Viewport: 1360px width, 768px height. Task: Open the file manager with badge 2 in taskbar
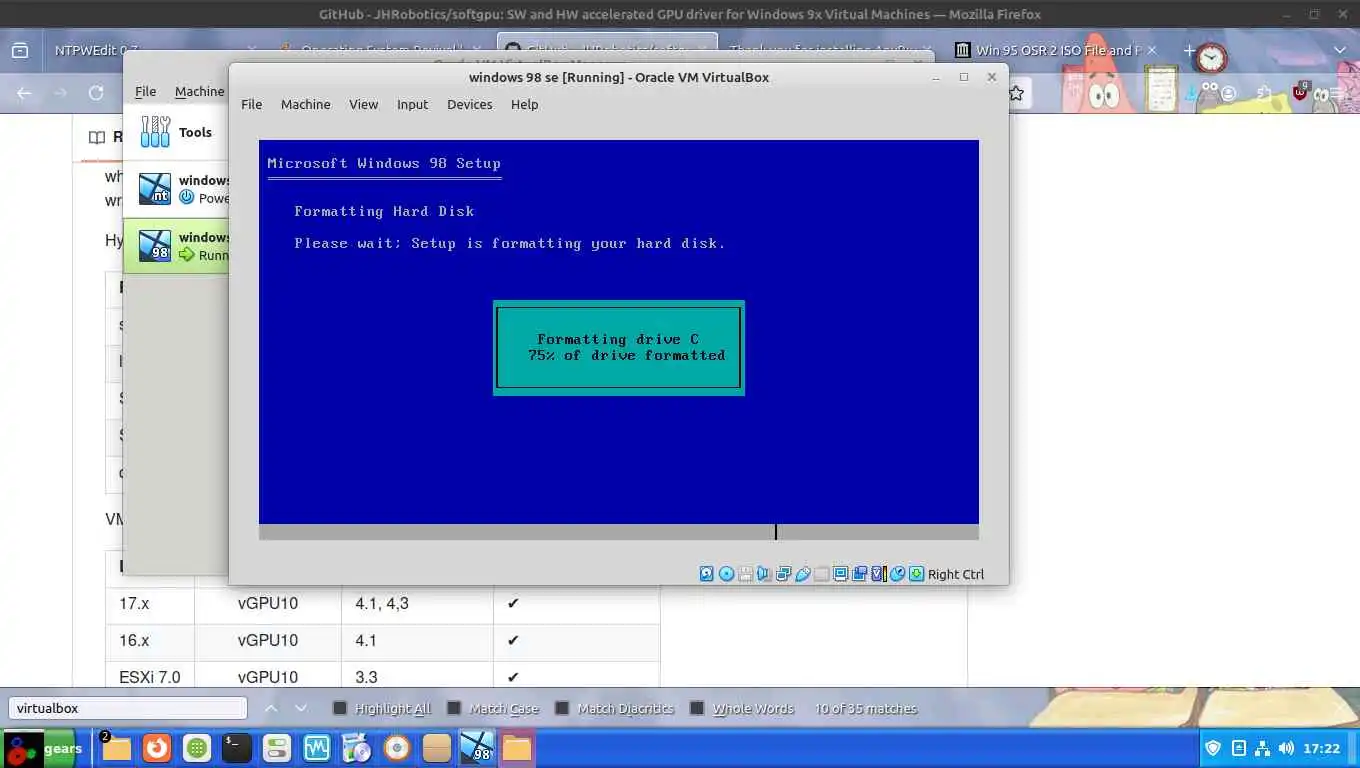(116, 748)
